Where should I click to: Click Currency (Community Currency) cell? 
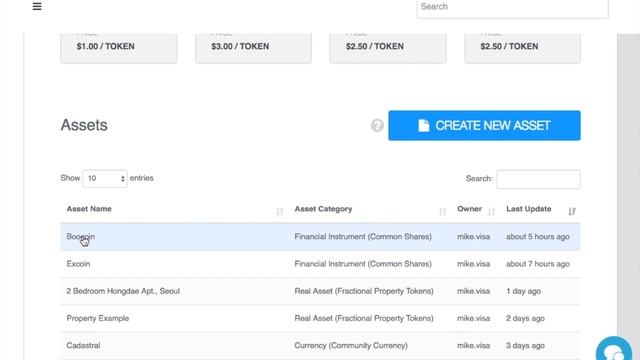click(351, 345)
